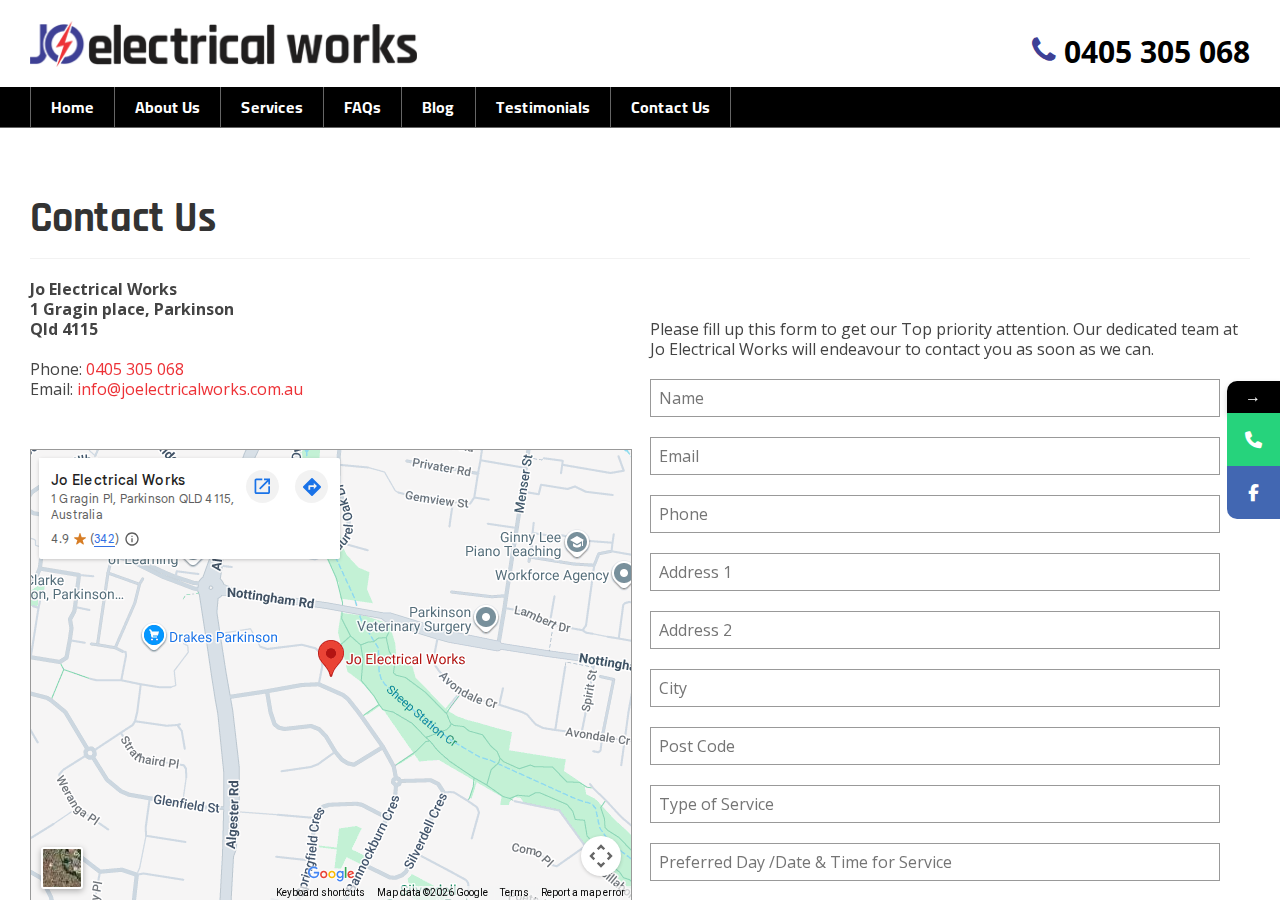
Task: Focus the Type of Service field
Action: (x=935, y=804)
